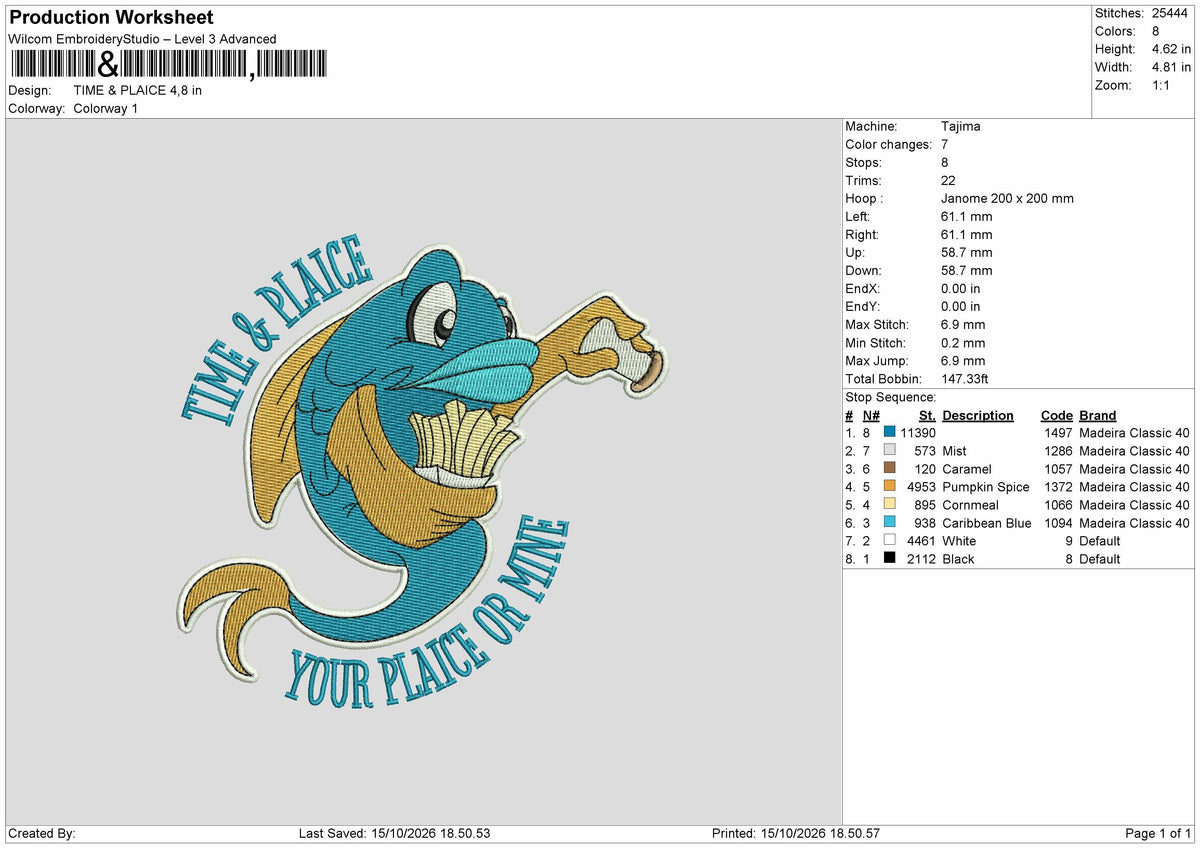Click the 'N#' column header
1200x848 pixels.
click(x=871, y=415)
